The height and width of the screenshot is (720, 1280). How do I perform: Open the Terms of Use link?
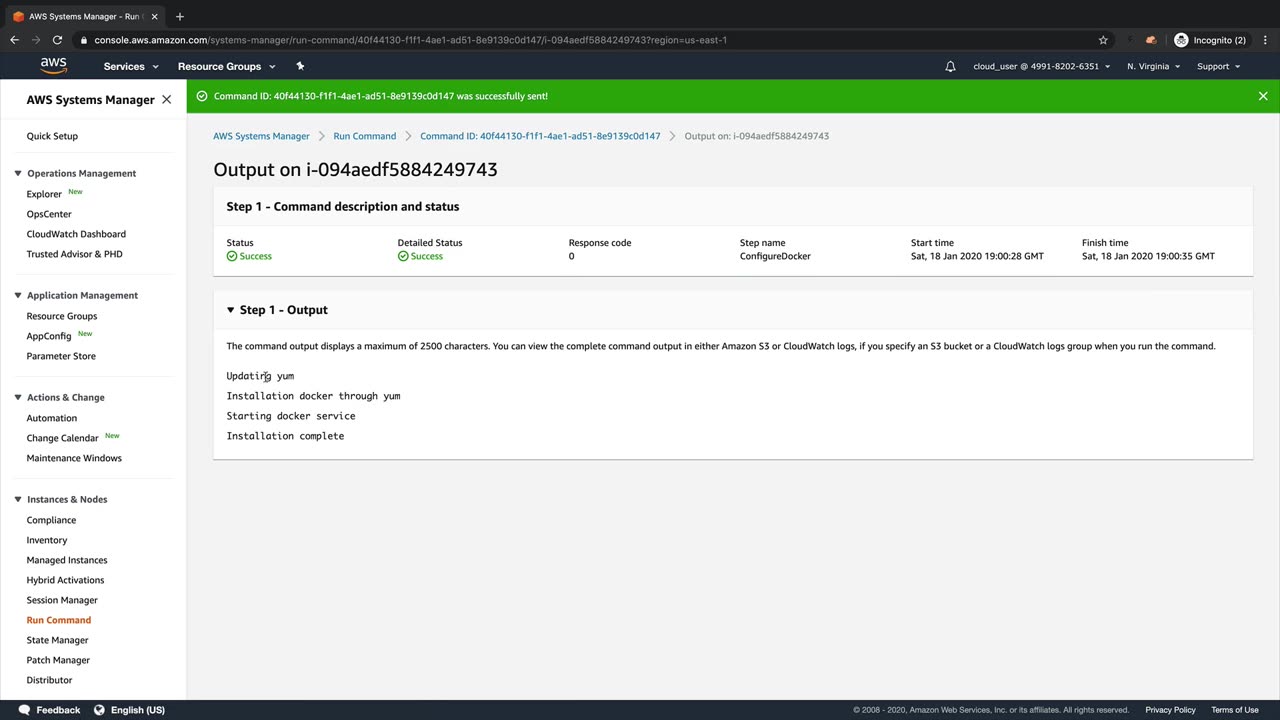tap(1235, 710)
